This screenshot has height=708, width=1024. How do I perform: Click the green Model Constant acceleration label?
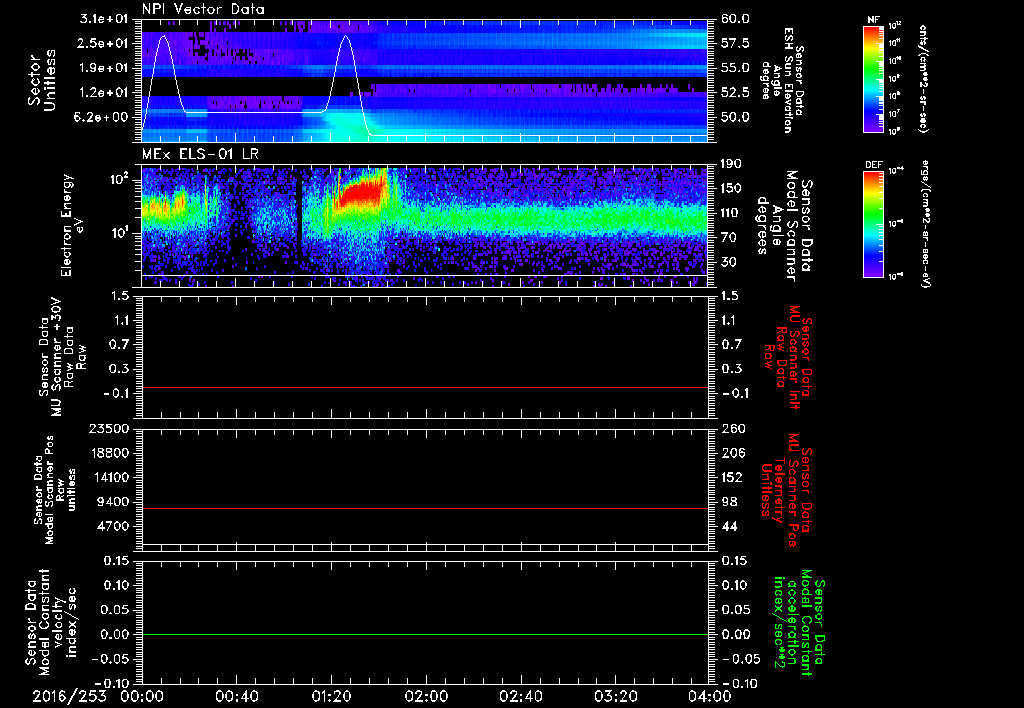pos(799,624)
